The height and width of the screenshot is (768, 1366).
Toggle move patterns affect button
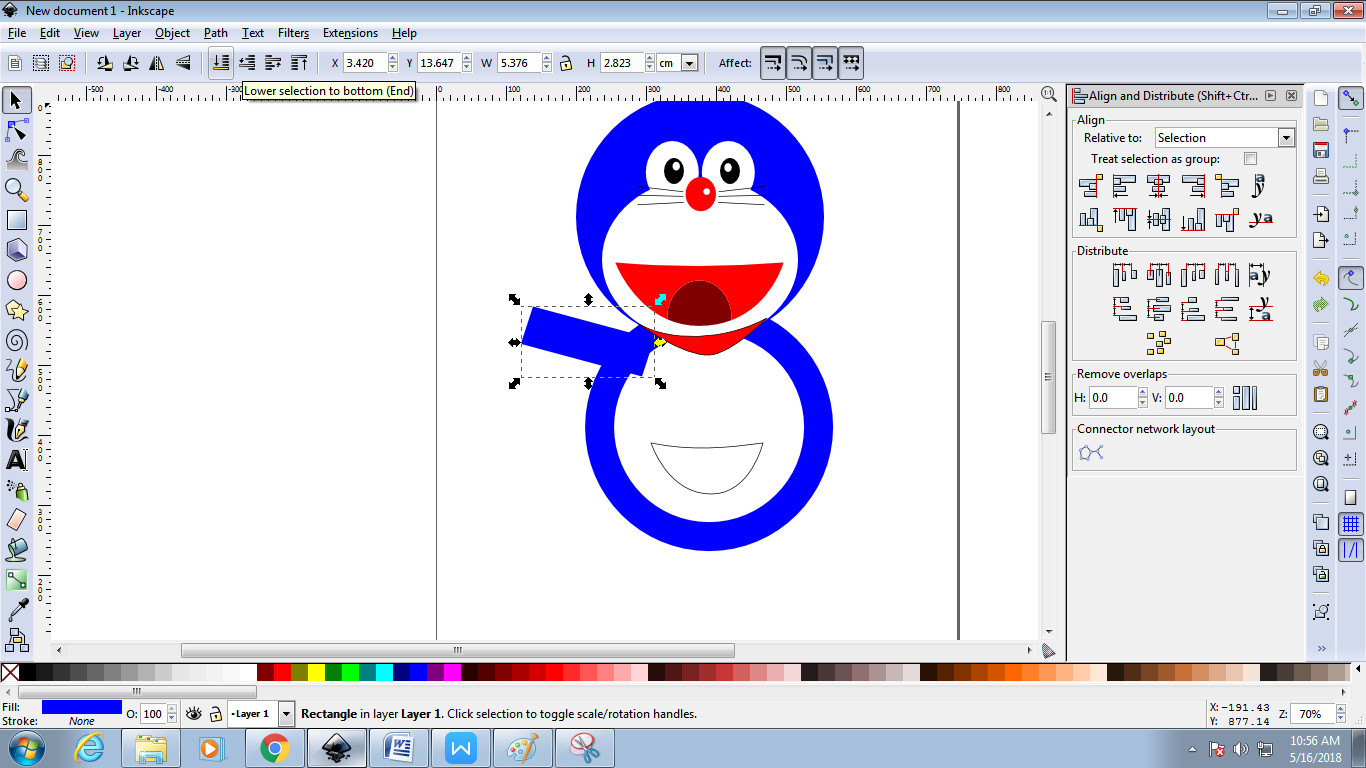(850, 63)
